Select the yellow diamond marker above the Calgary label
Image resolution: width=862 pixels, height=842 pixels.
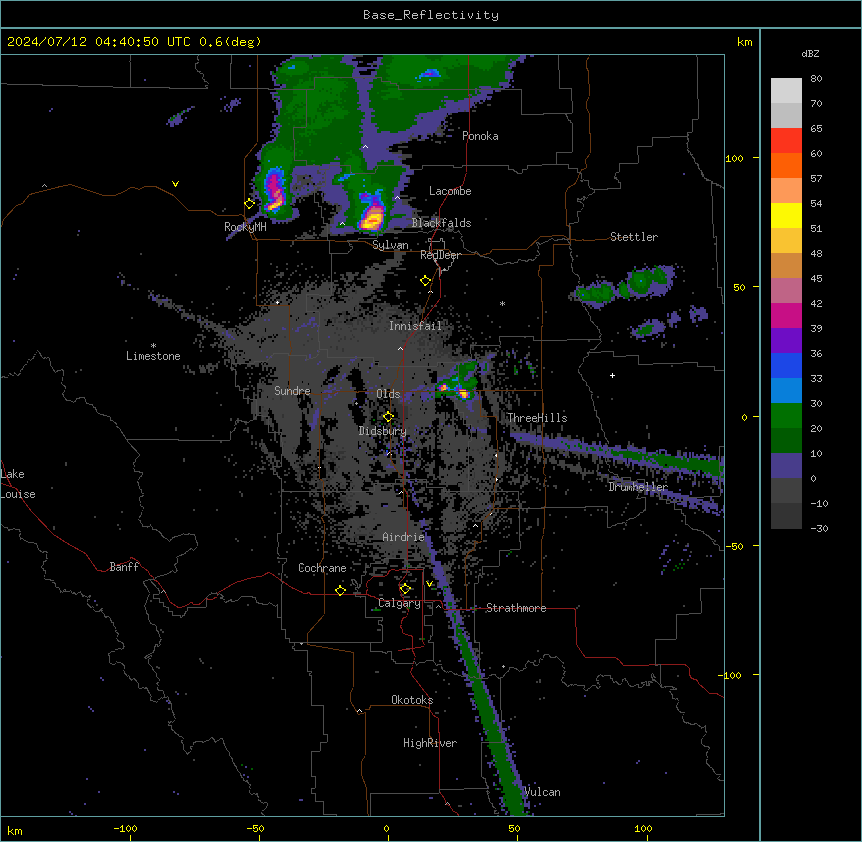(x=405, y=589)
